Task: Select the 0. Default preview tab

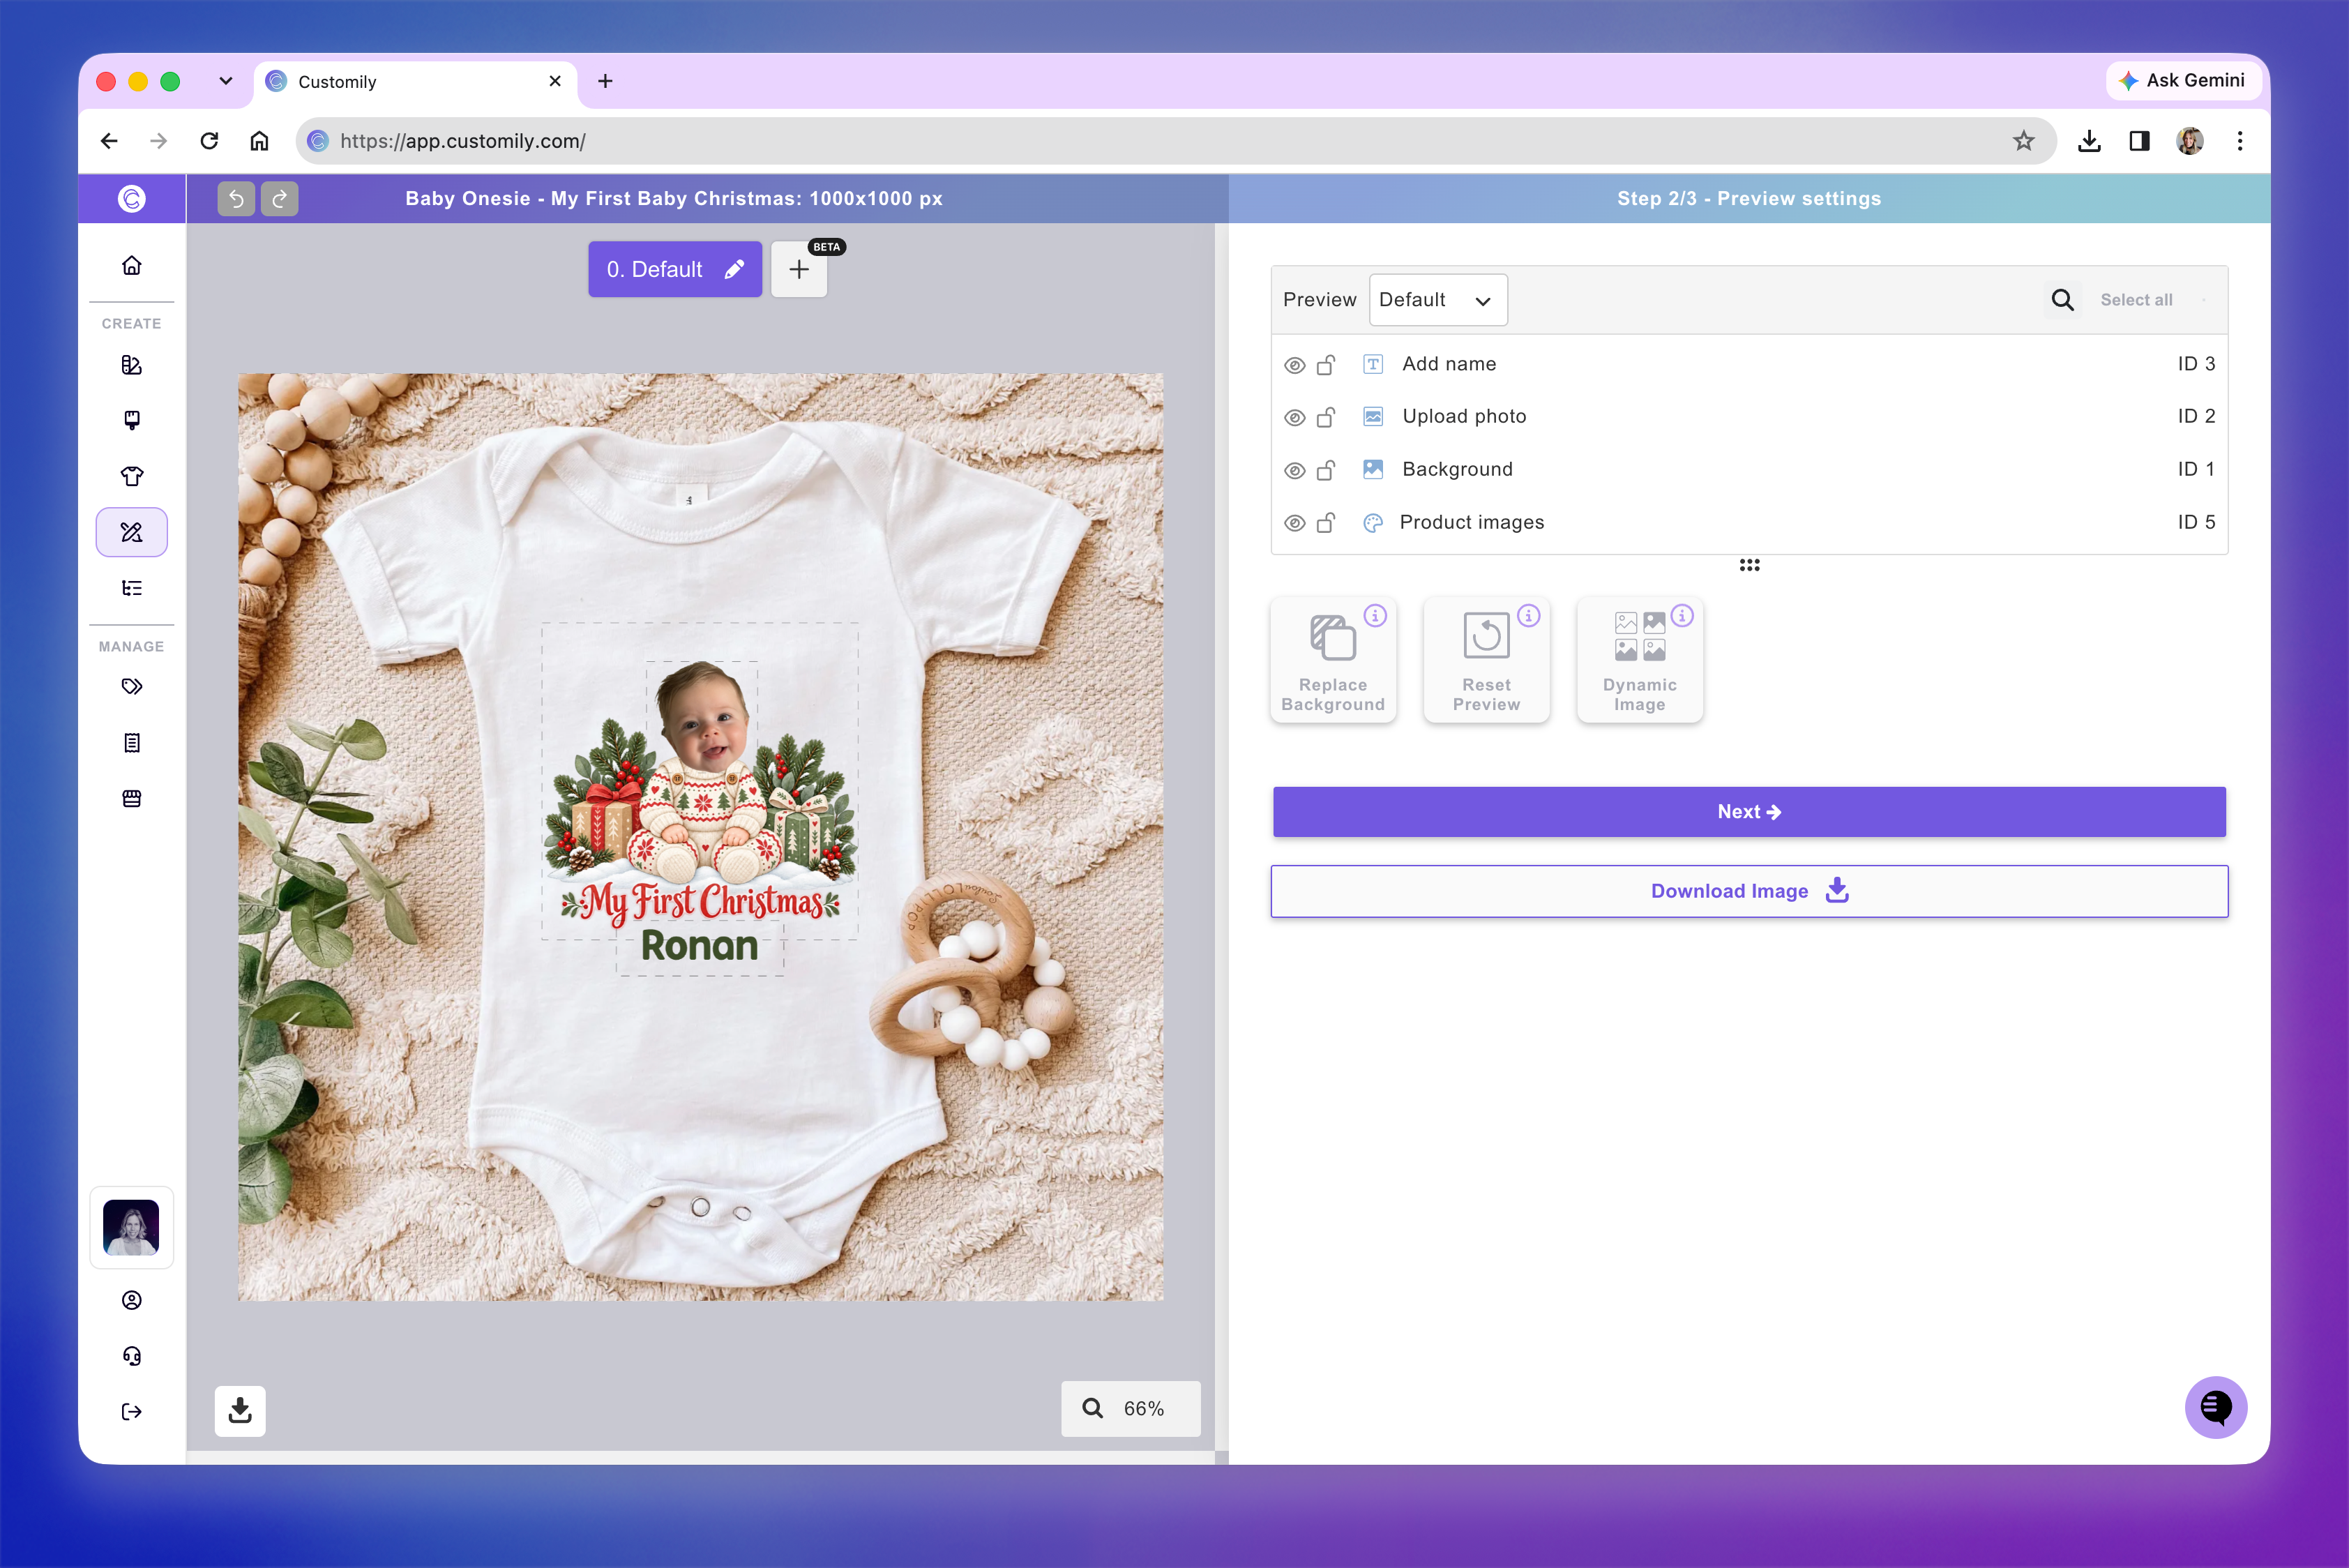Action: click(x=675, y=269)
